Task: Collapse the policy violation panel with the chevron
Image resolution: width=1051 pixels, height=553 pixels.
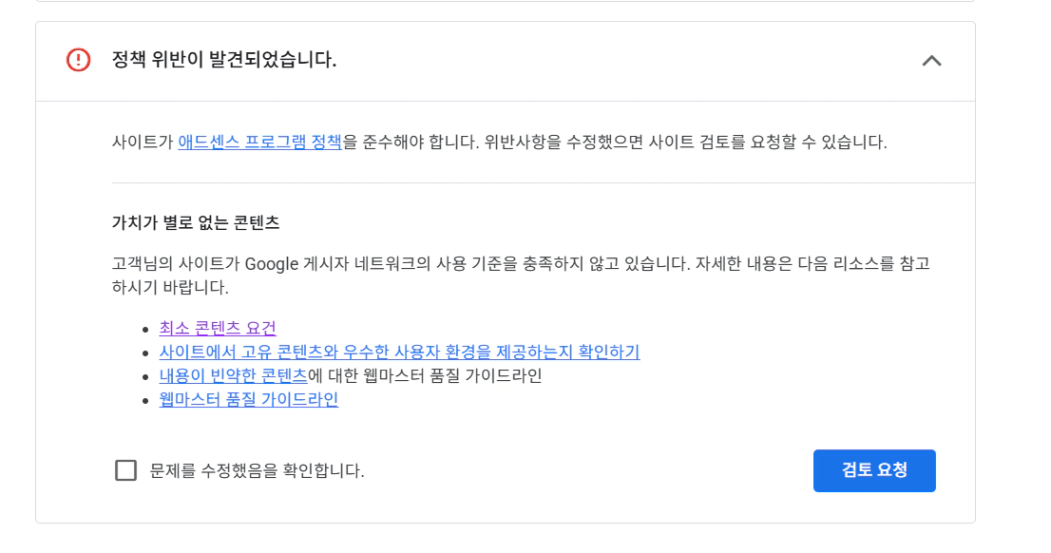Action: pos(931,60)
